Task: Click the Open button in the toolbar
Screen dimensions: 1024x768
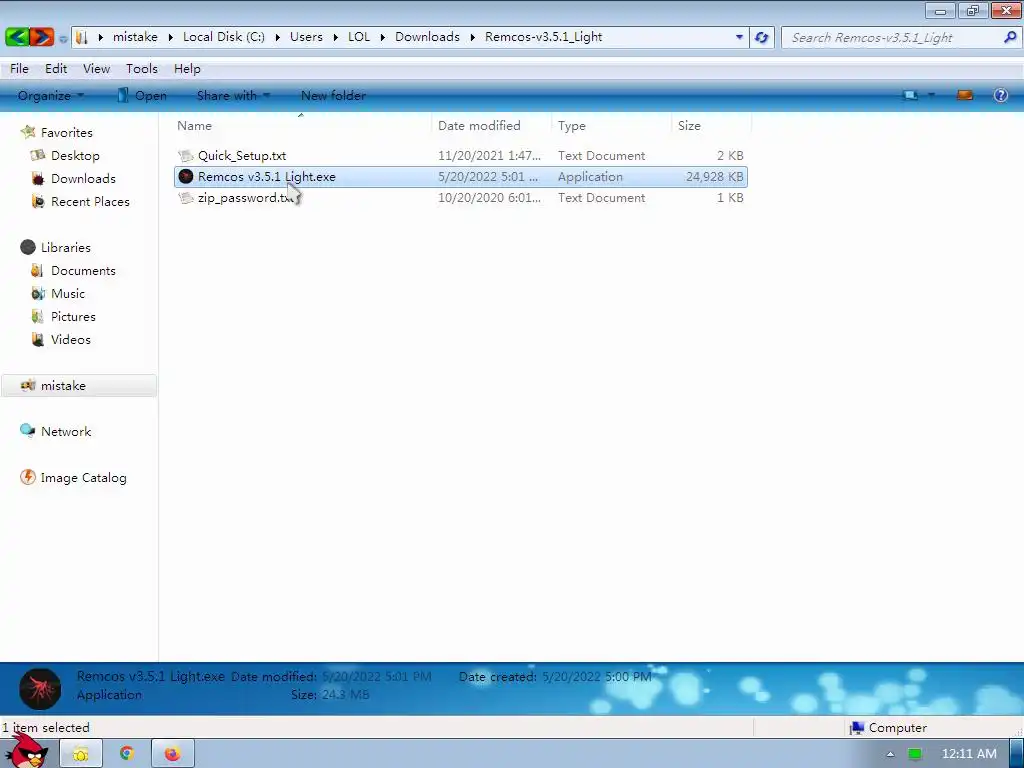Action: tap(142, 95)
